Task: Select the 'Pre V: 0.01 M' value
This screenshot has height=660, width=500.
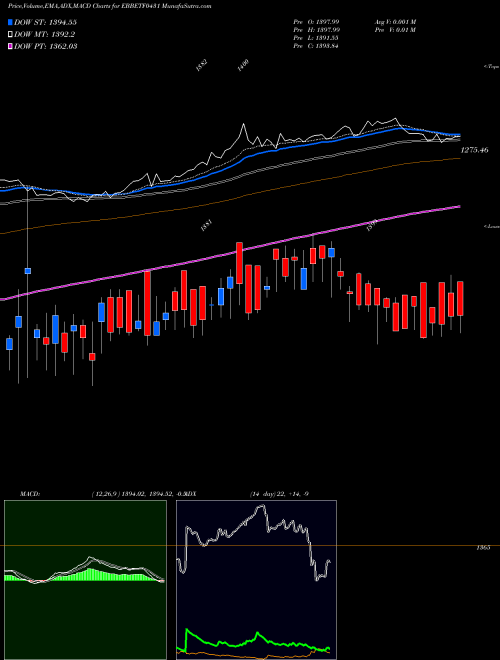Action: pos(395,29)
